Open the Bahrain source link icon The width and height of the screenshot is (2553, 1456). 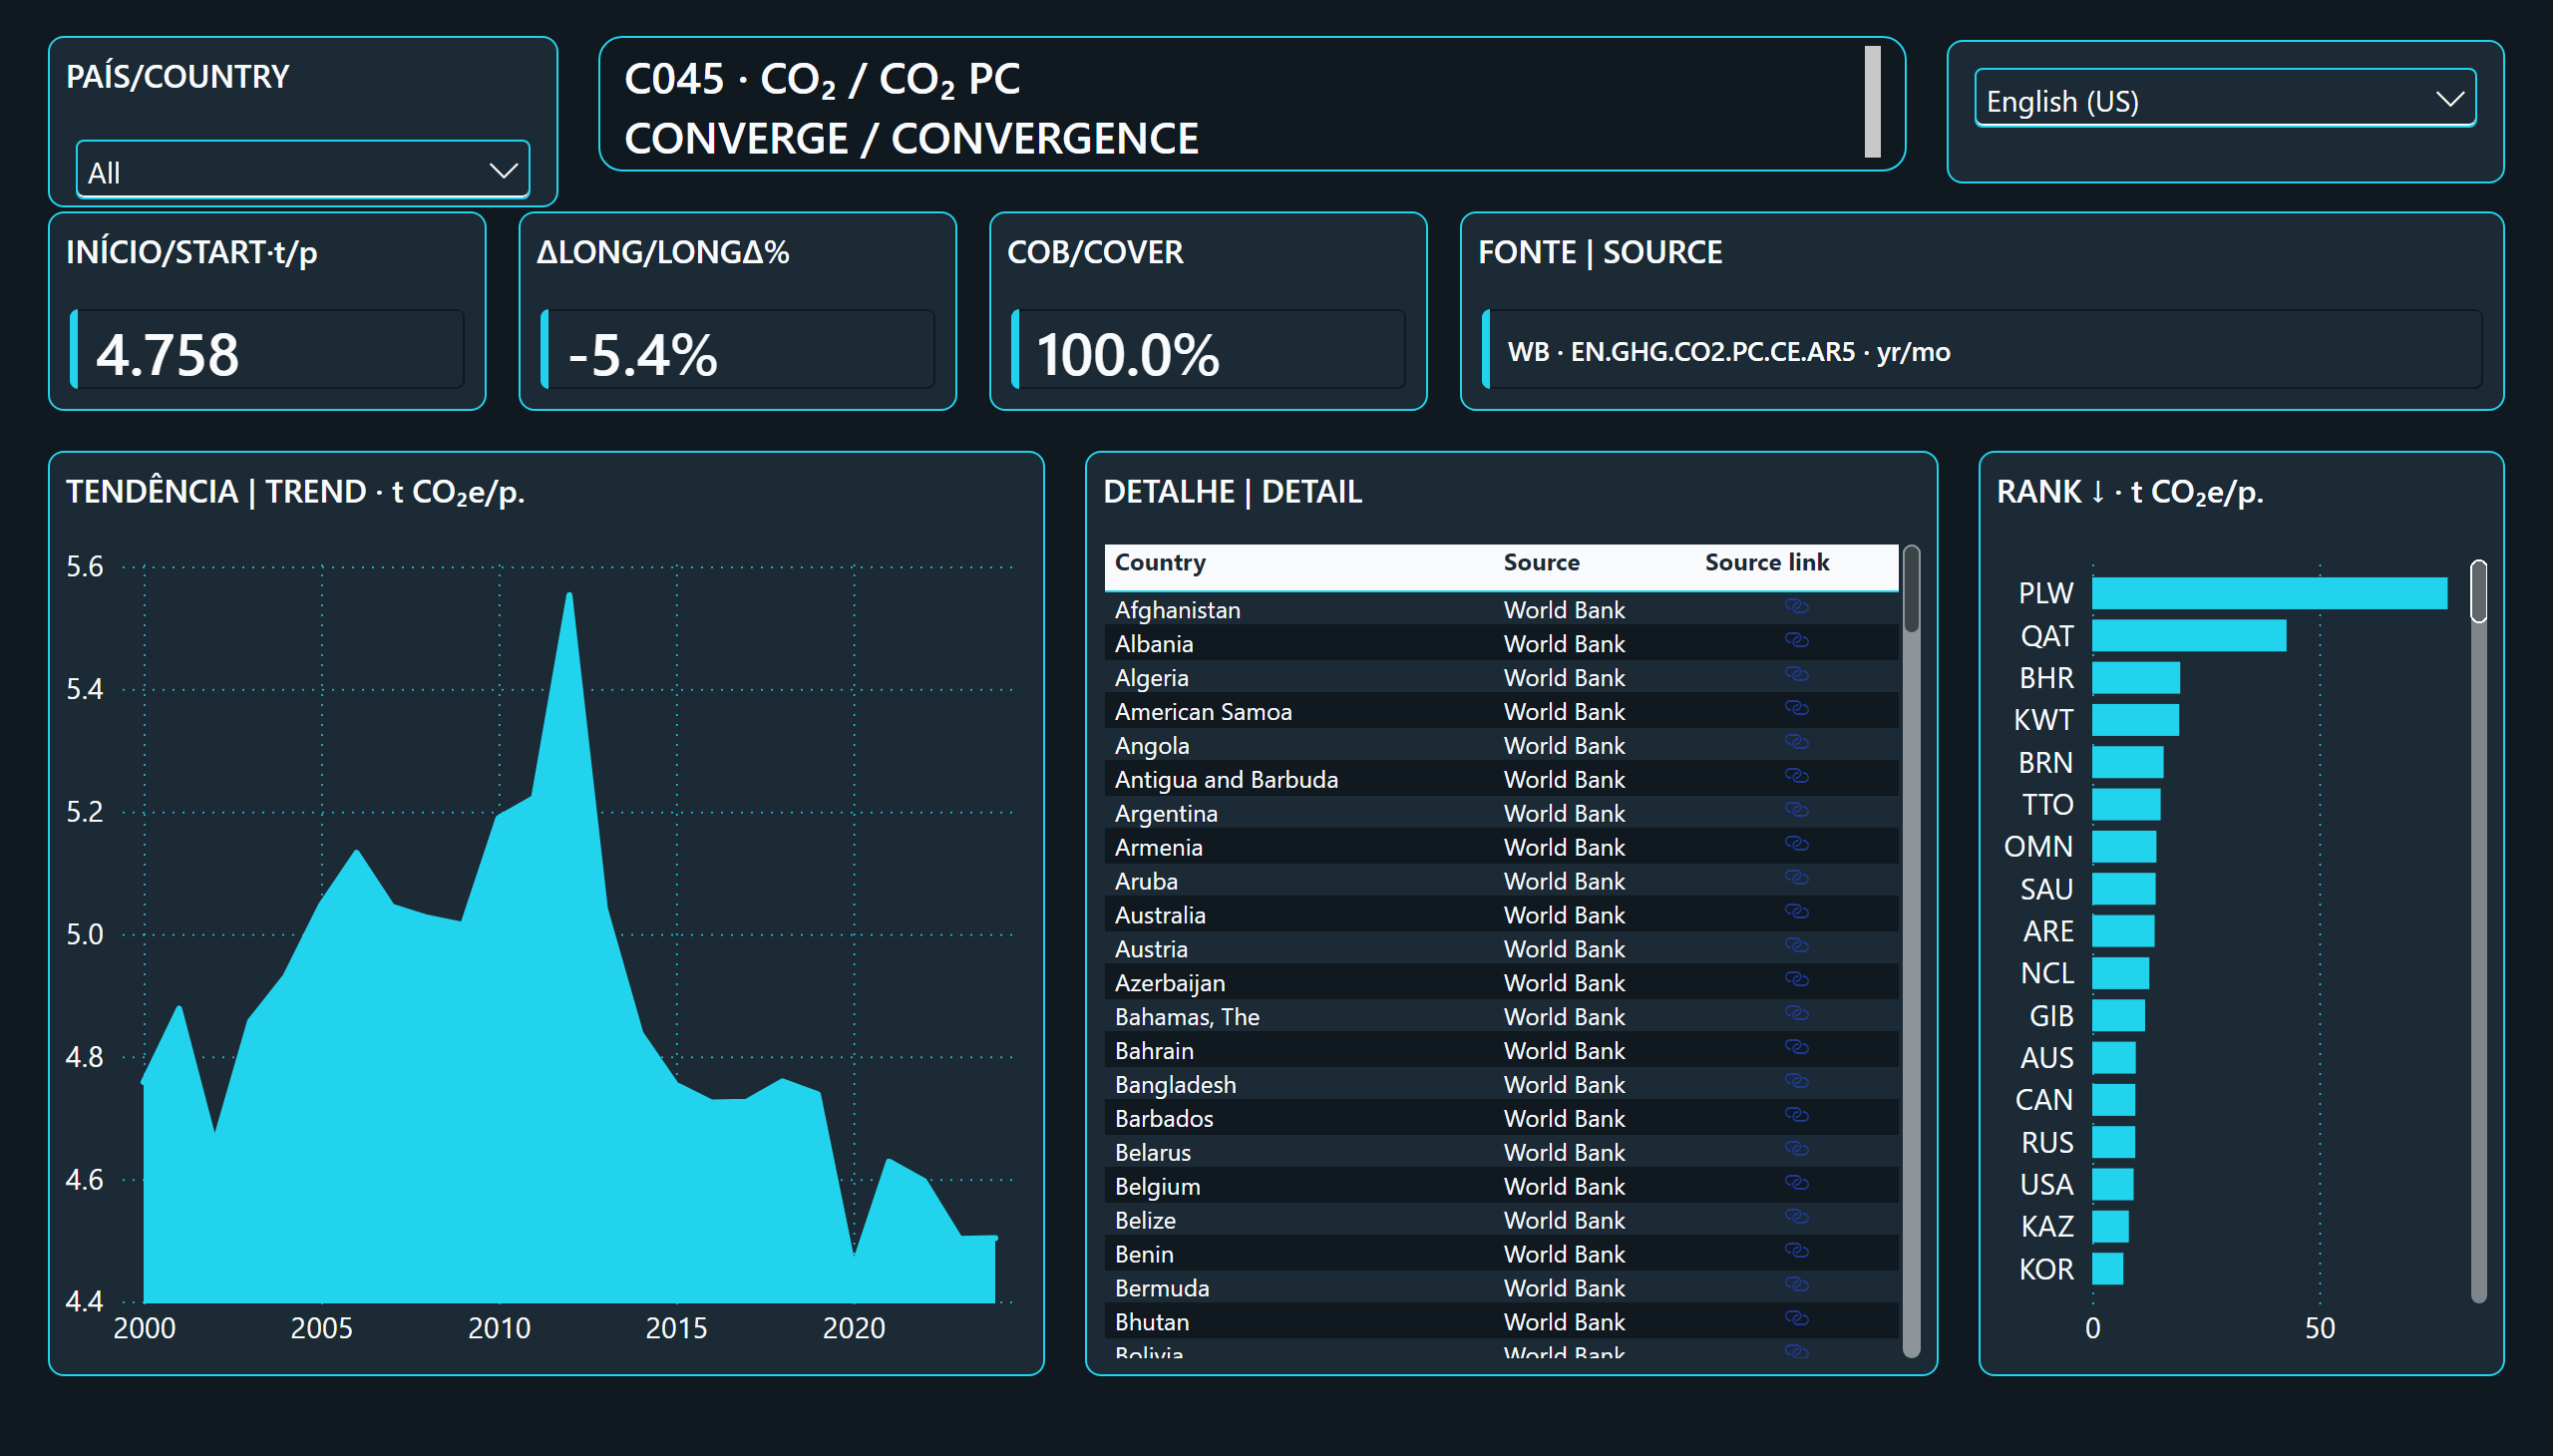1796,1048
